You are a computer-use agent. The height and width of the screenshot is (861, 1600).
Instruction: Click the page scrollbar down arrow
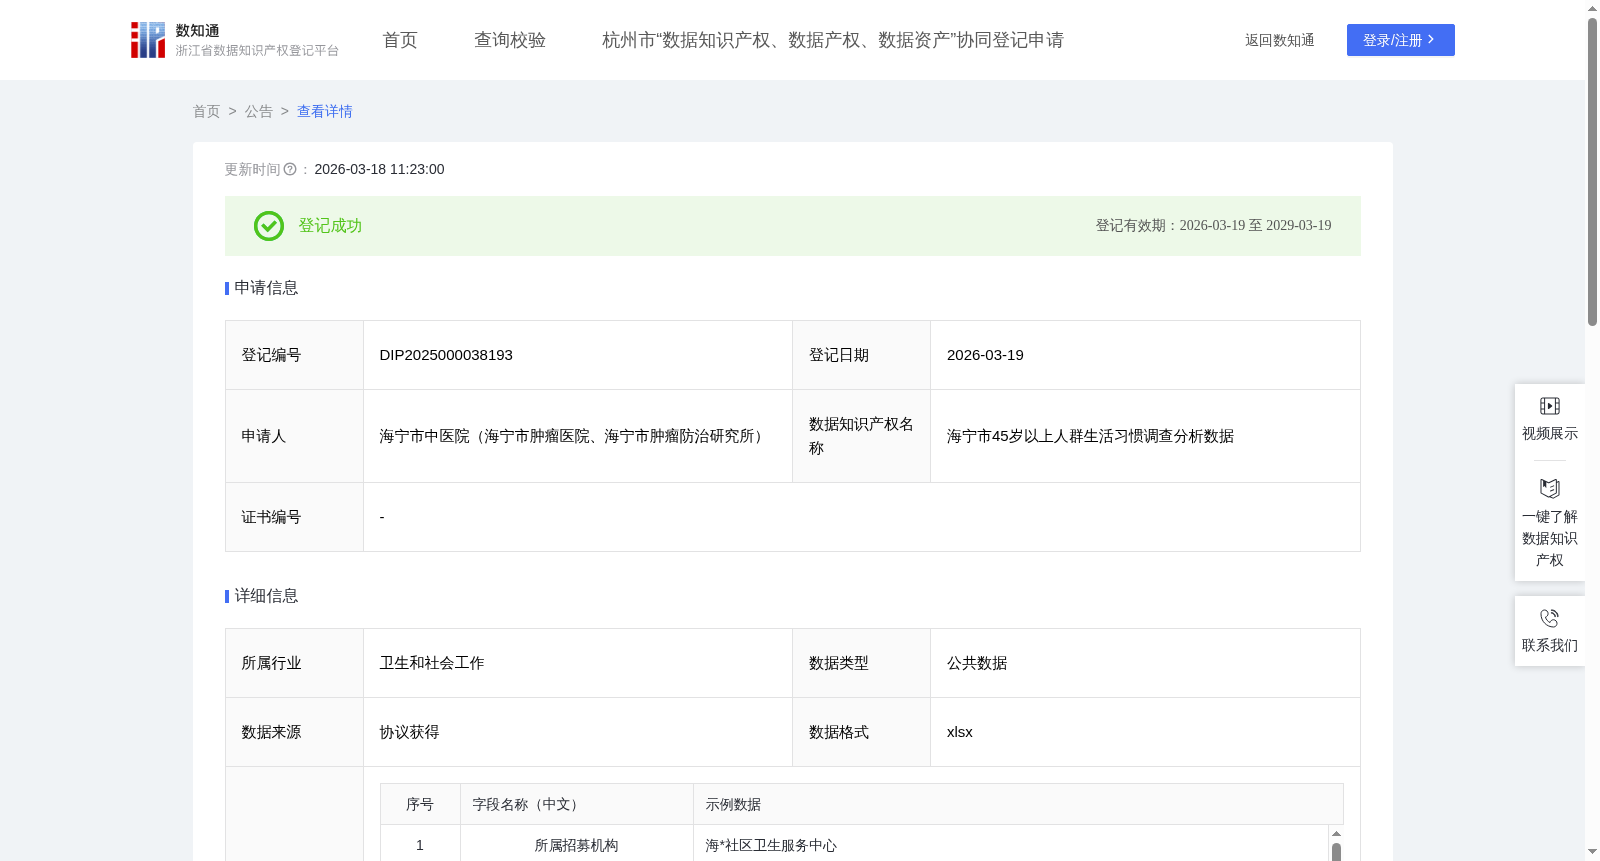point(1592,852)
